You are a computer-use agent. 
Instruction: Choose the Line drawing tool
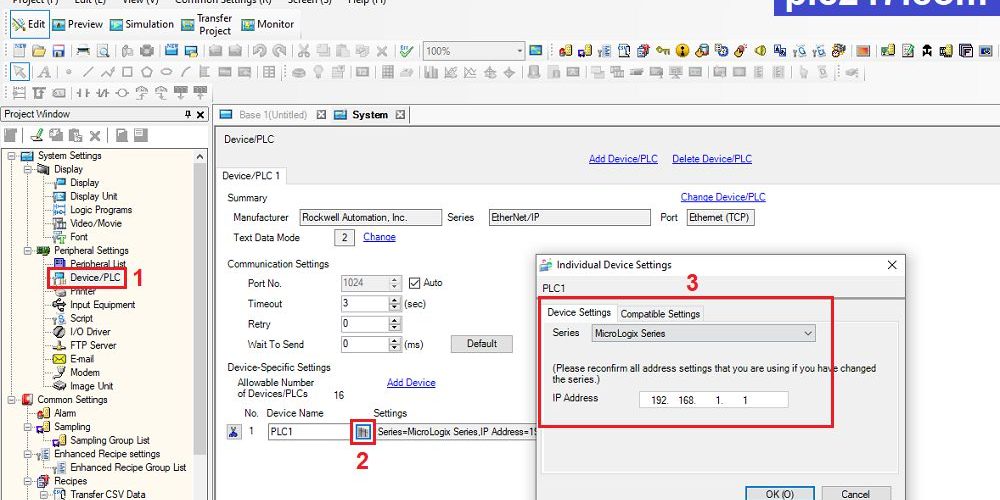point(89,72)
